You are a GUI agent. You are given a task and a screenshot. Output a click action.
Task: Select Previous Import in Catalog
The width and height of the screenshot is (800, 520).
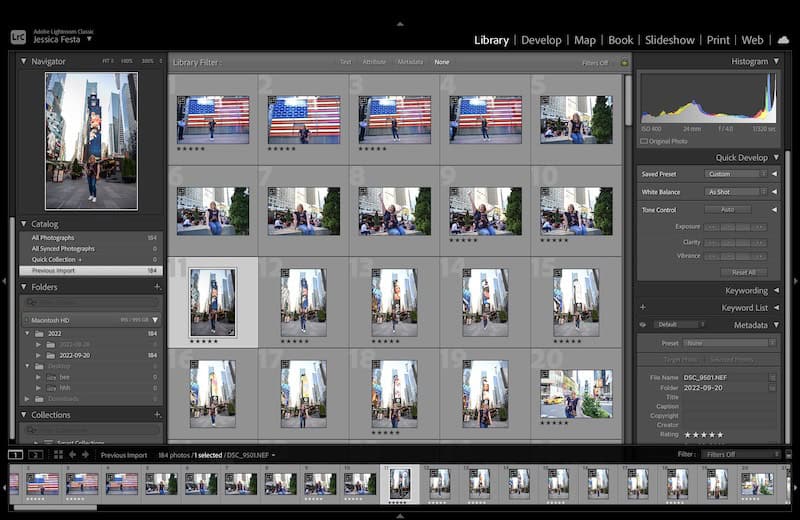coord(91,270)
